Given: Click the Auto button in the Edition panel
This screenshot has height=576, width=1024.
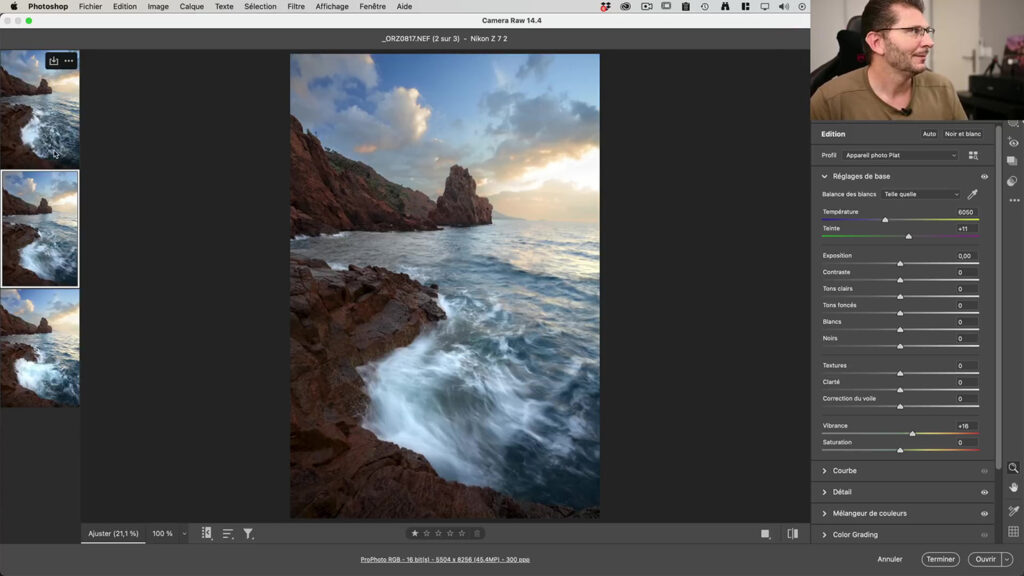Looking at the screenshot, I should click(x=929, y=134).
